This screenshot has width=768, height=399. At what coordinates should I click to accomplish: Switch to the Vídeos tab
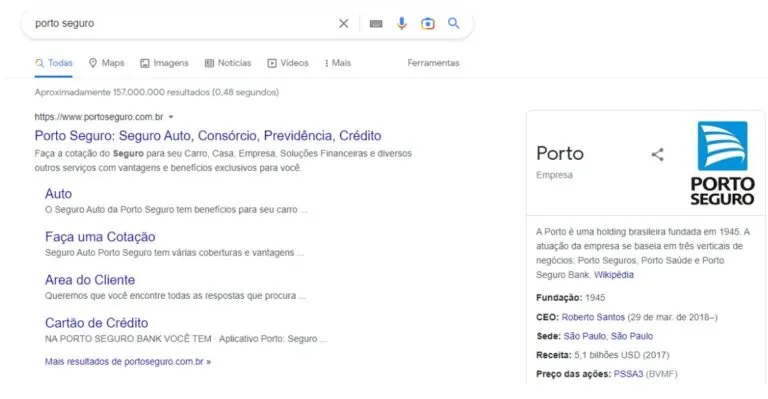pos(288,63)
